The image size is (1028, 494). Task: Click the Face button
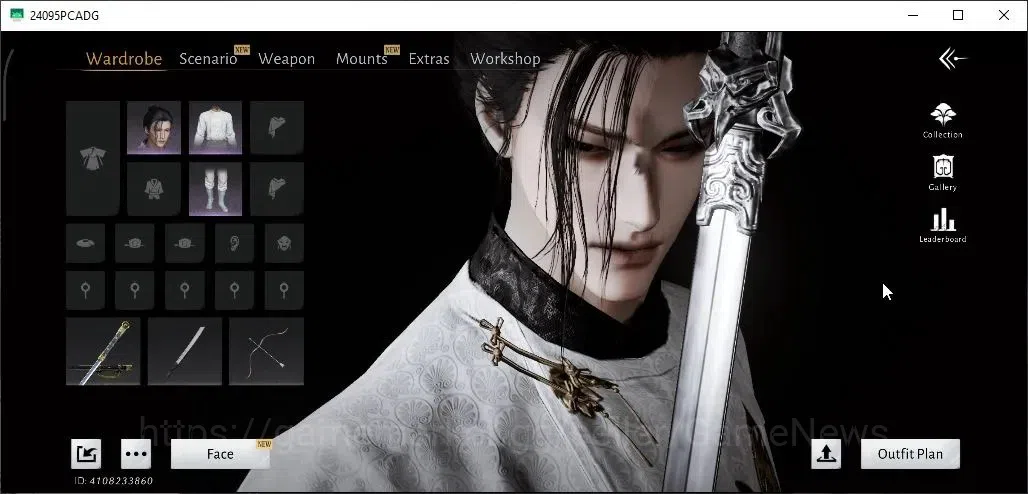coord(220,454)
